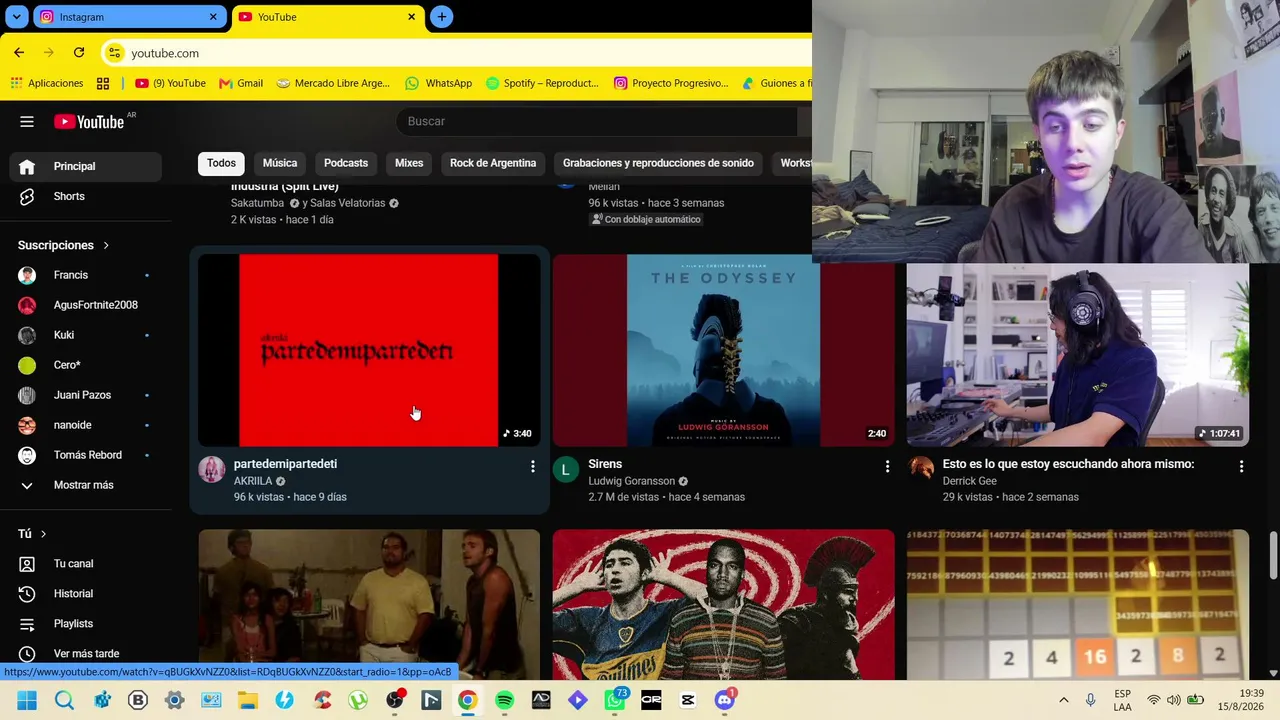
Task: Open Discord from the taskbar
Action: pos(725,700)
